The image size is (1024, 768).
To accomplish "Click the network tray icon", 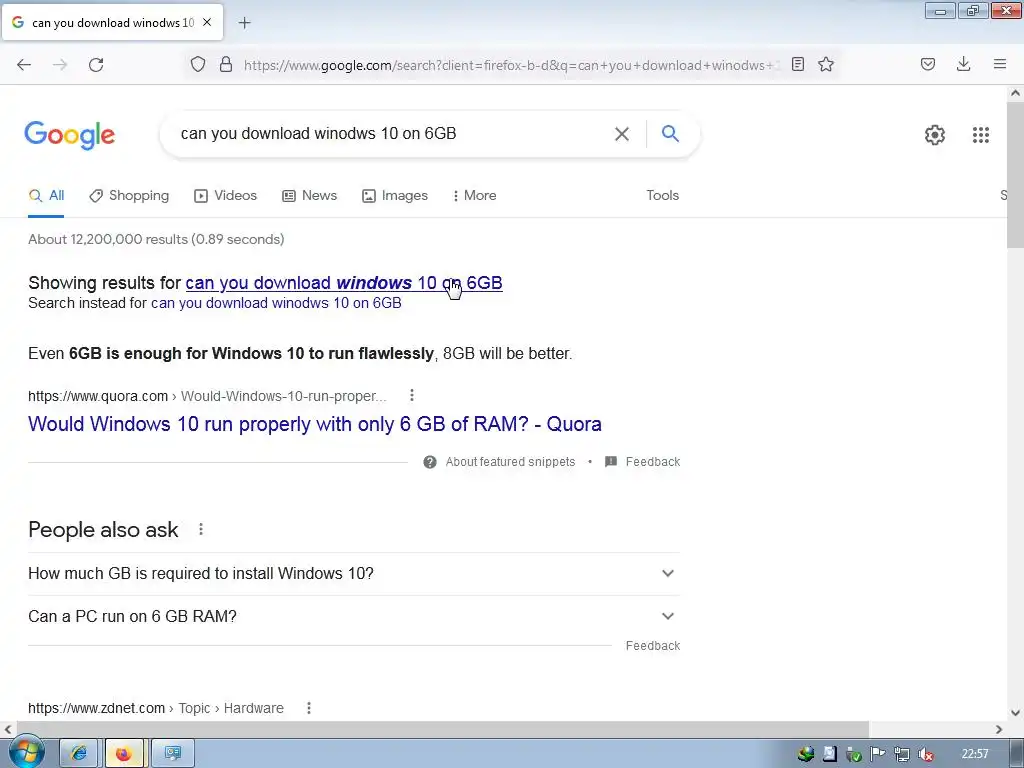I will point(902,754).
